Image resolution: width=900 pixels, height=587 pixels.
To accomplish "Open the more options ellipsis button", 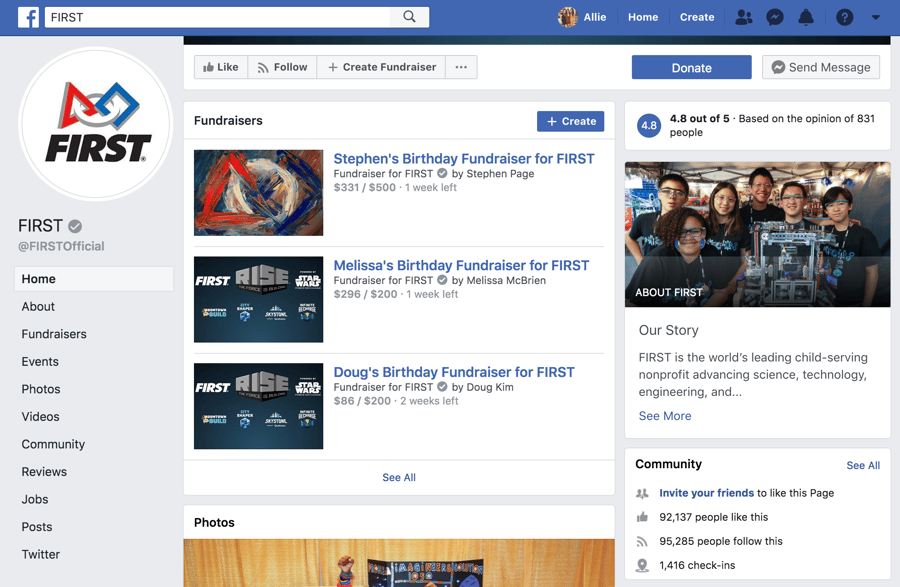I will [461, 67].
